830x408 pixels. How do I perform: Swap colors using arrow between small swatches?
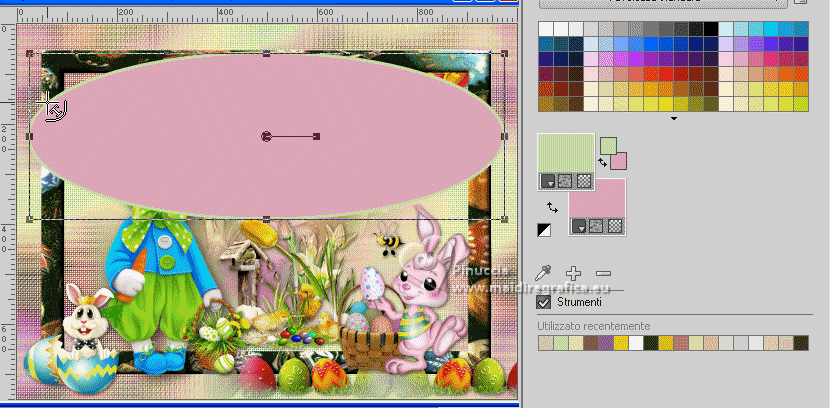[x=602, y=162]
